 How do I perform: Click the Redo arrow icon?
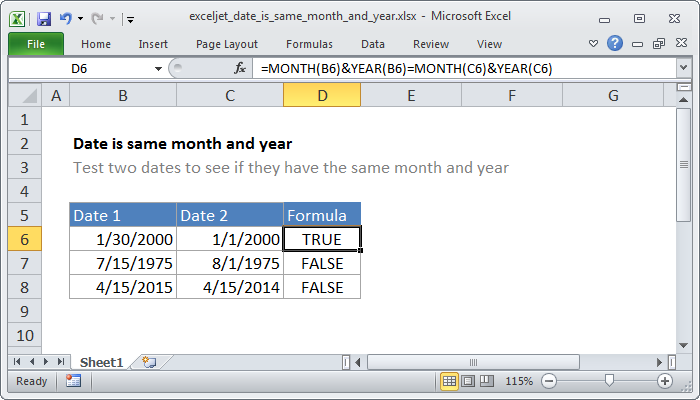coord(97,19)
